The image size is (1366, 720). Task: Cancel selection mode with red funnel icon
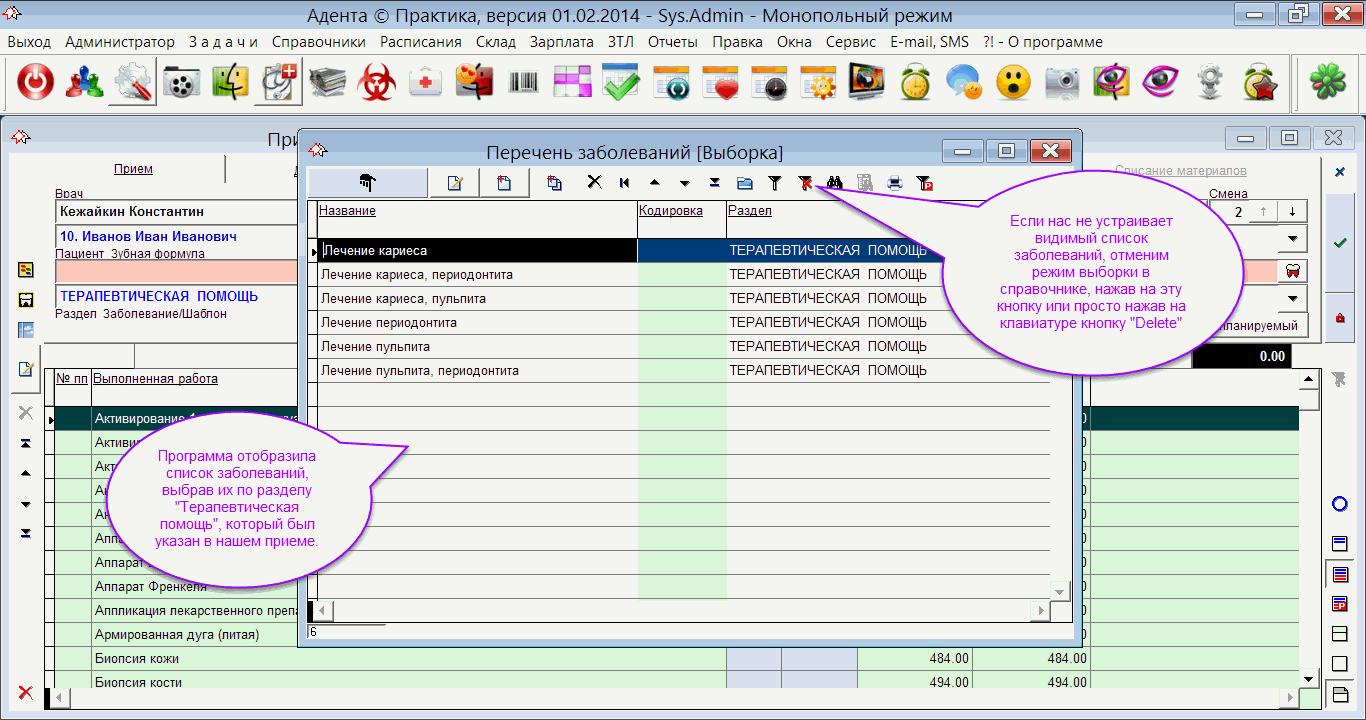805,183
